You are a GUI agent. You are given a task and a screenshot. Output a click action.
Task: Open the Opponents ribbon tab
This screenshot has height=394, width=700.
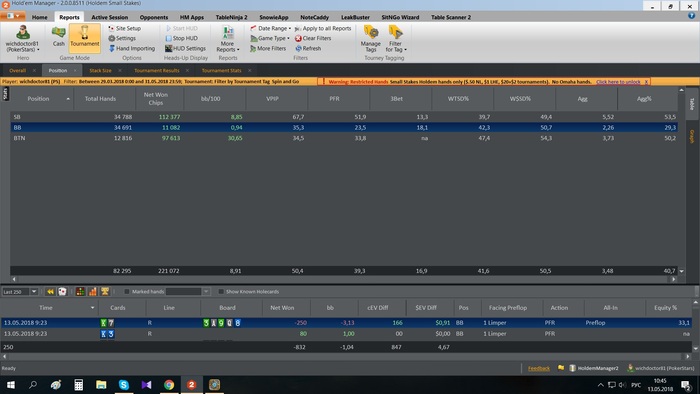[154, 17]
